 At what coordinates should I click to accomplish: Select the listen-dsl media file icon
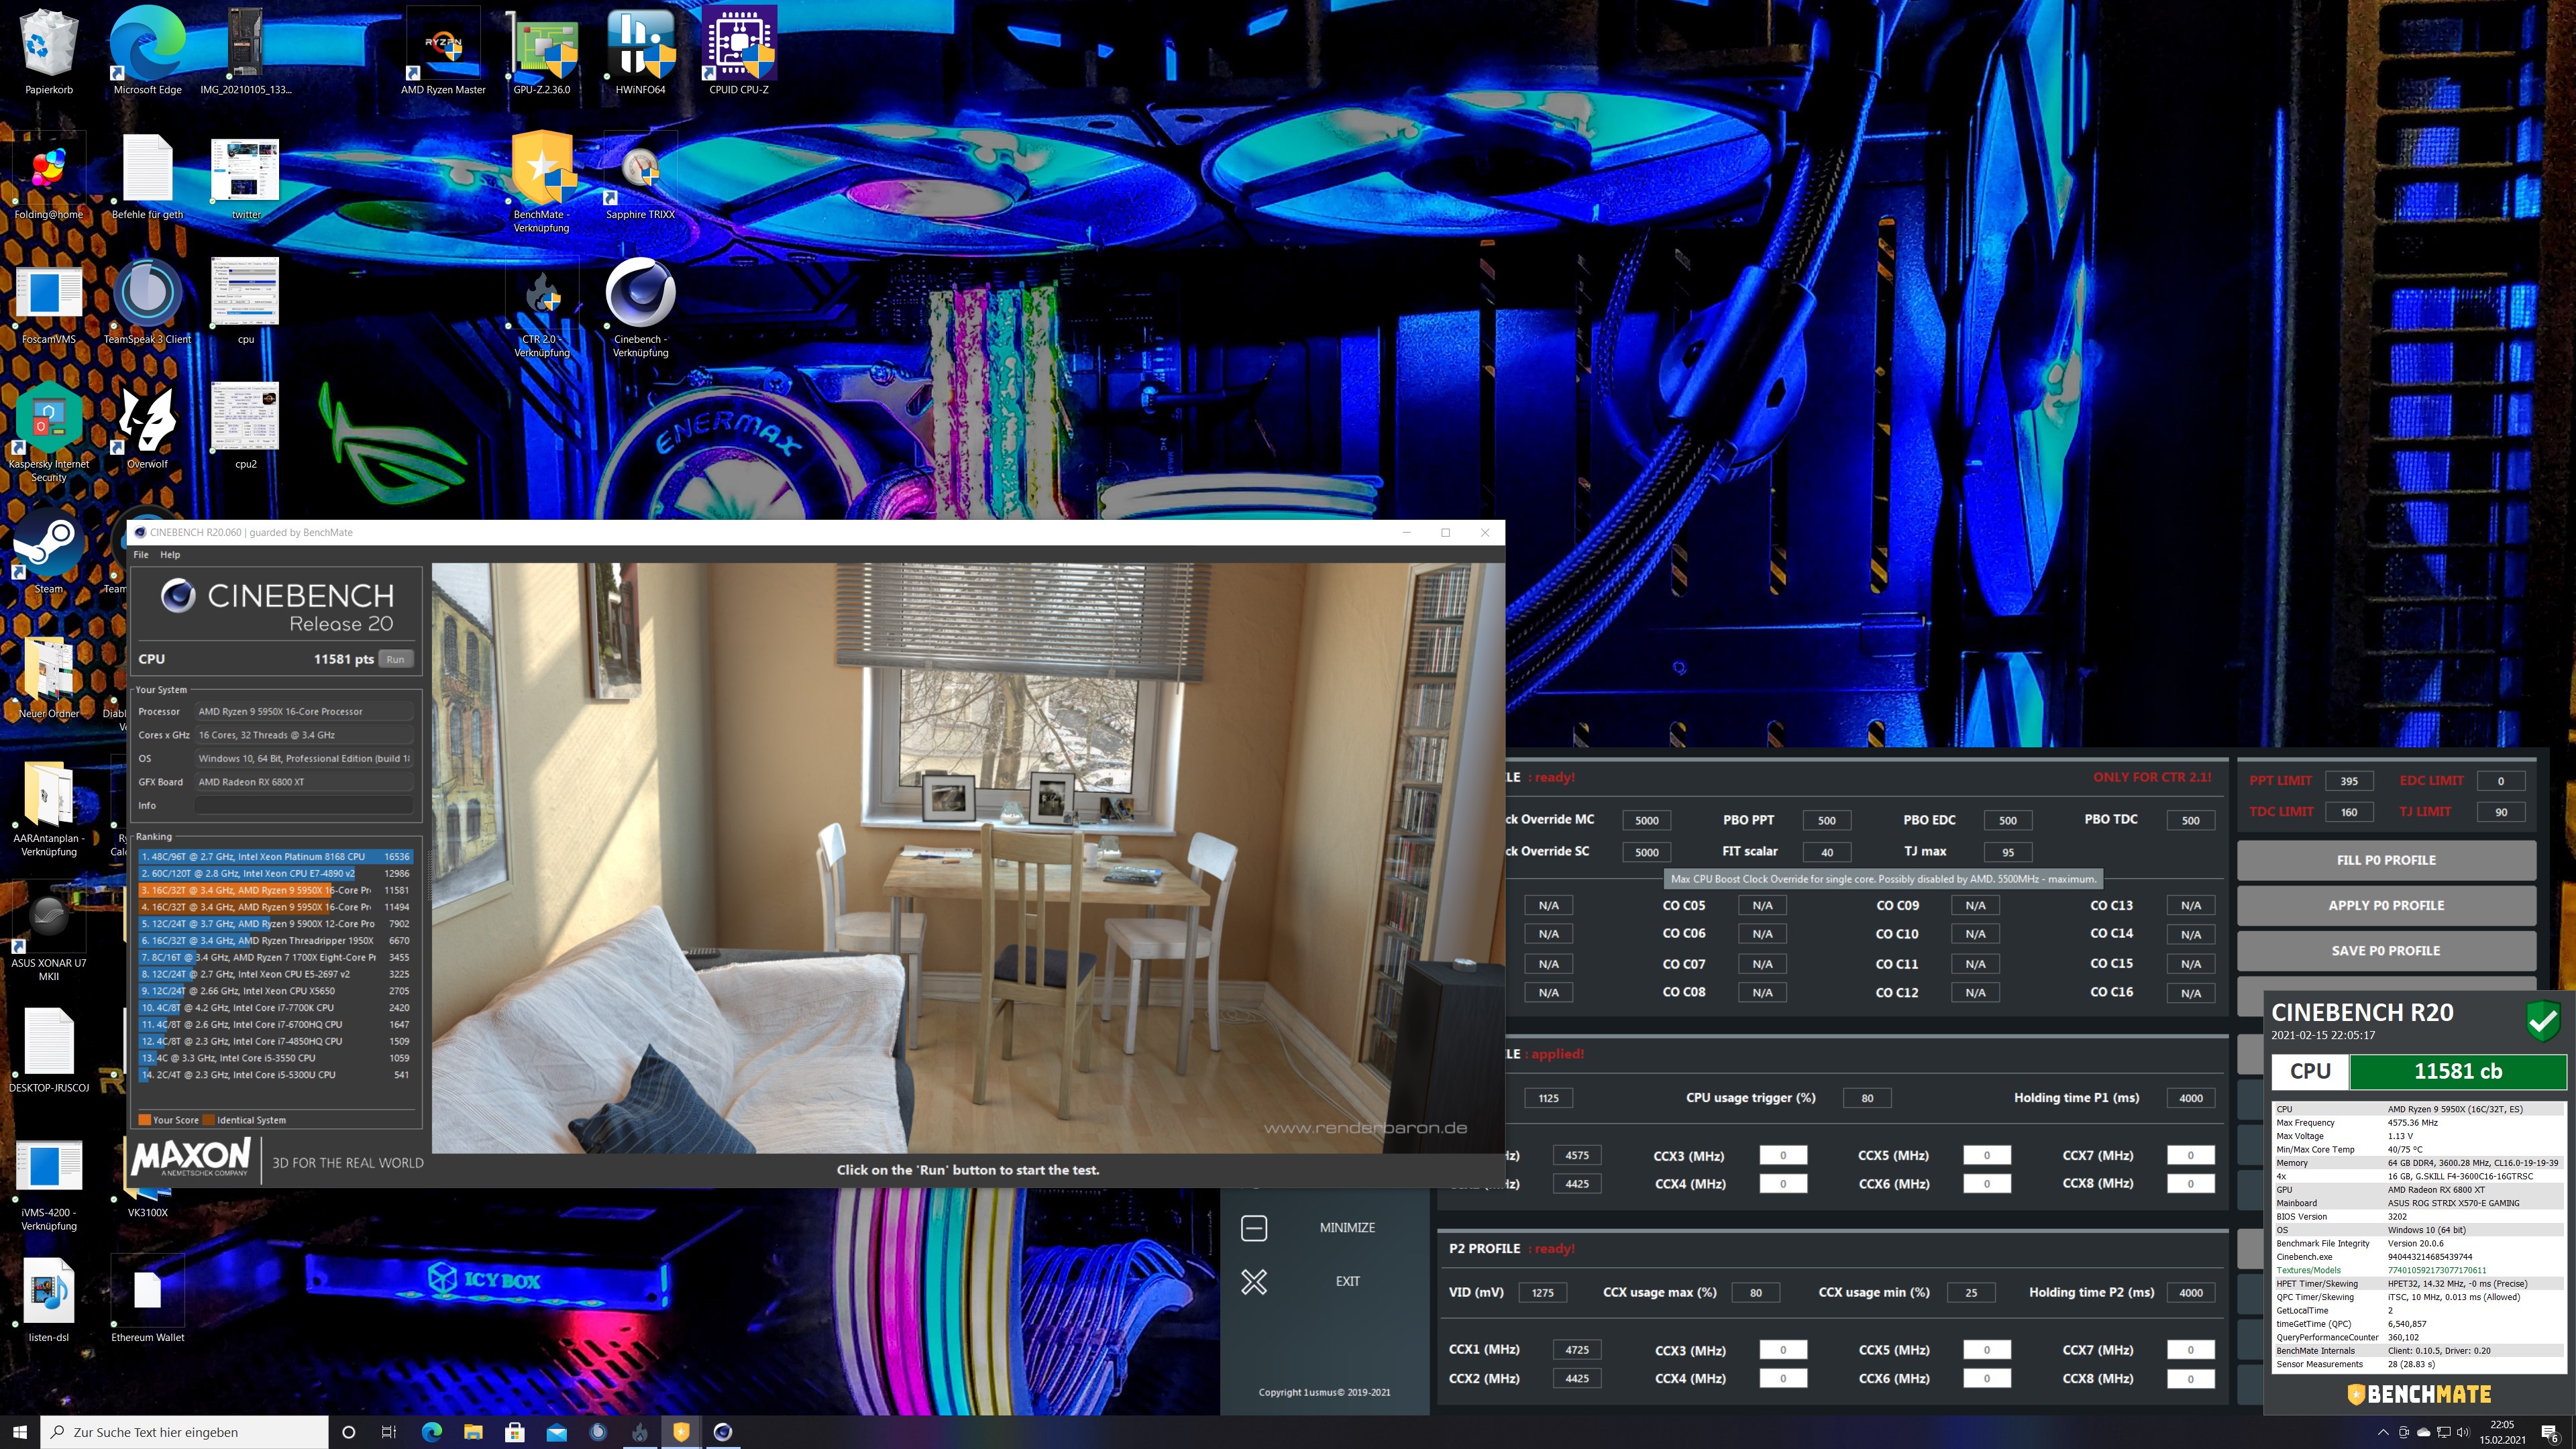tap(48, 1300)
